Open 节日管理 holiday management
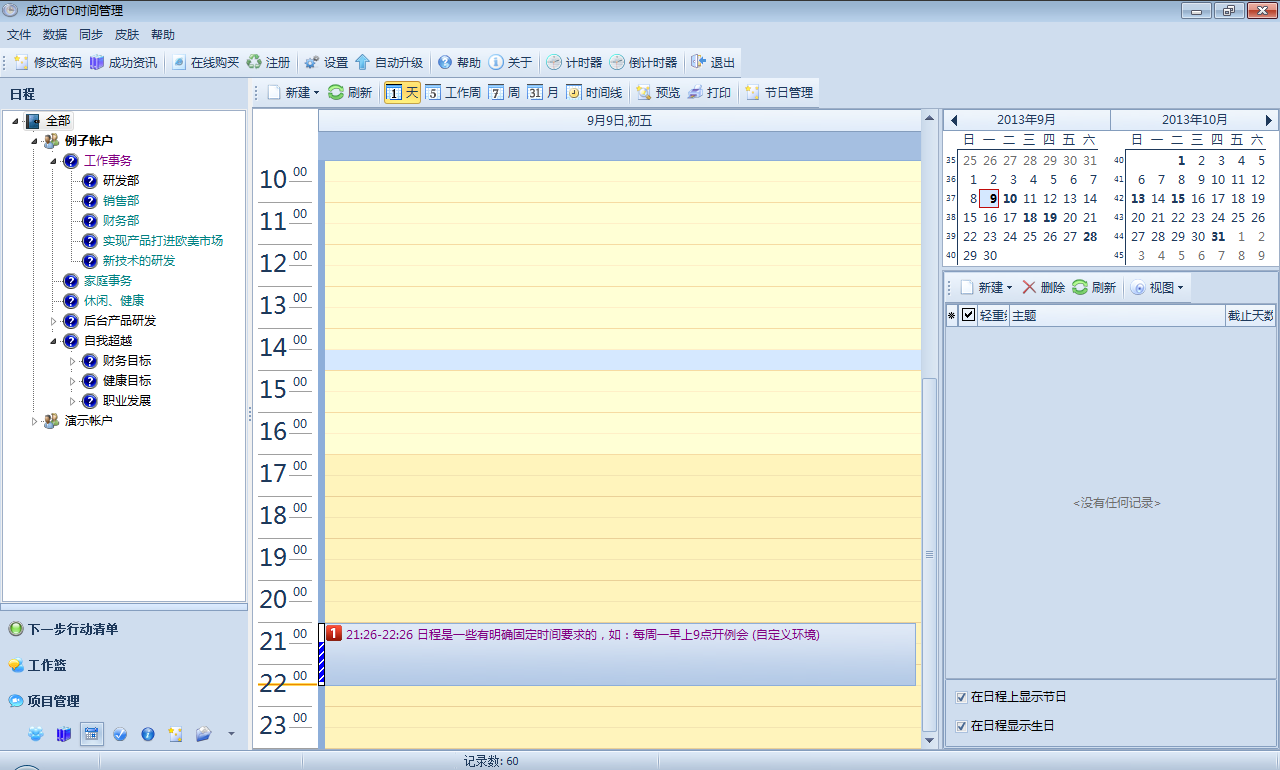The height and width of the screenshot is (770, 1280). tap(779, 92)
